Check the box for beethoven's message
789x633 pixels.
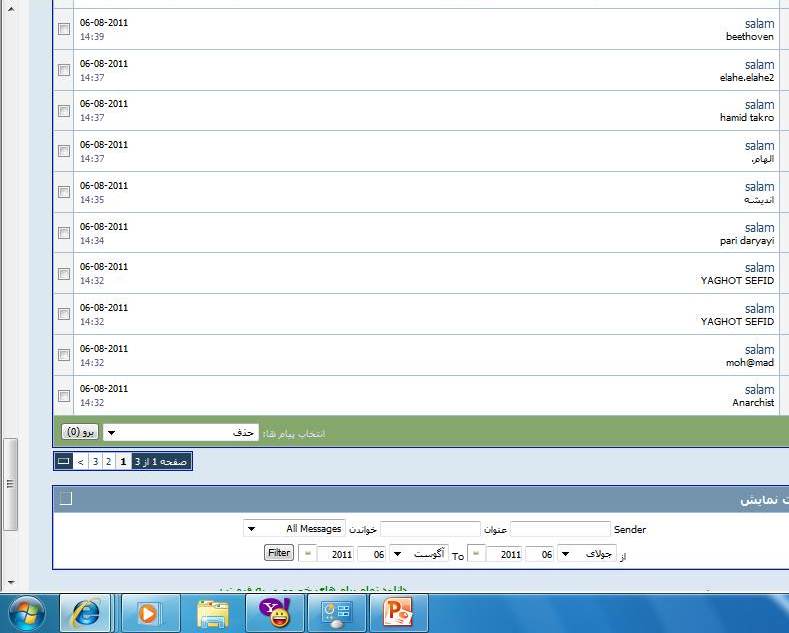pos(64,29)
